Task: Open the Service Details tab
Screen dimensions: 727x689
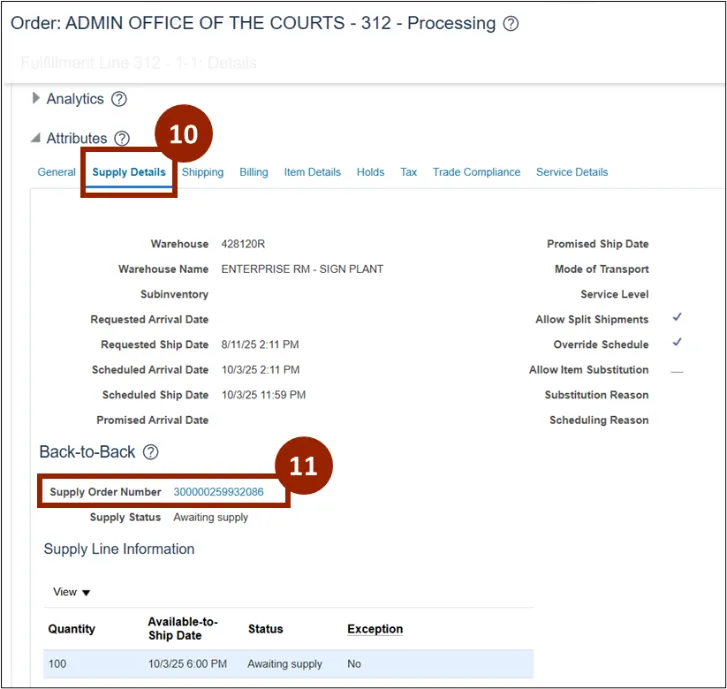Action: 572,172
